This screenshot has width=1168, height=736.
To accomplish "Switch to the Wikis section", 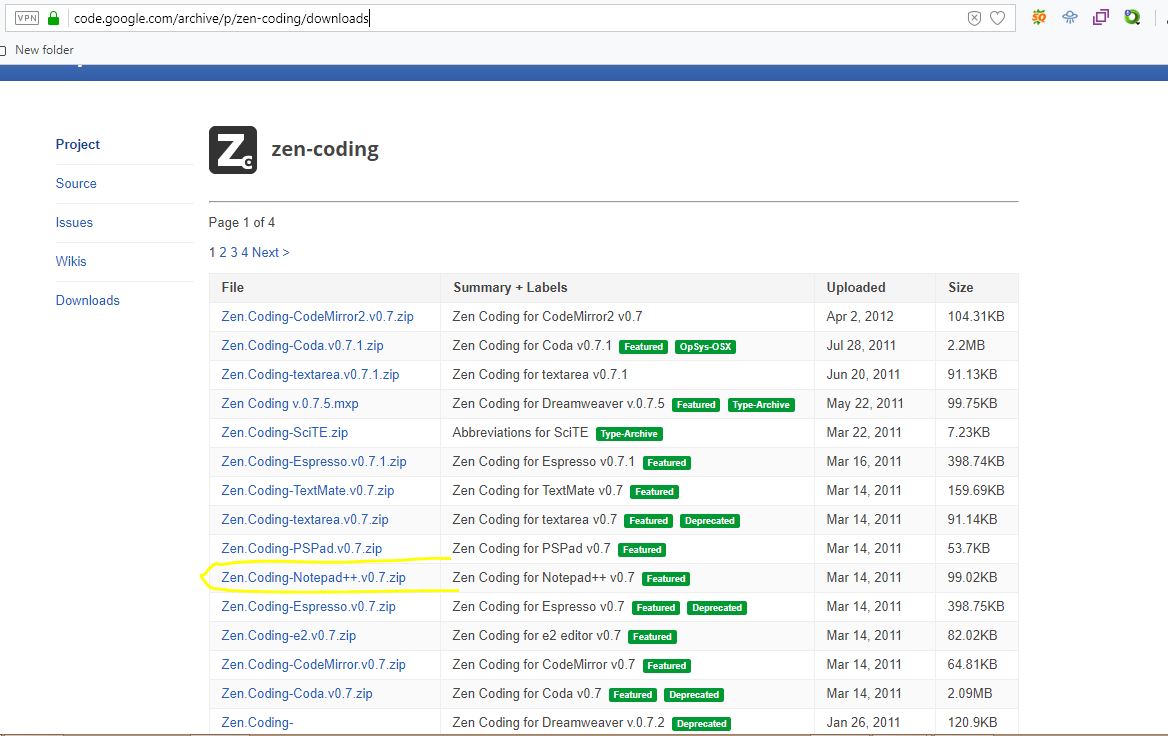I will [70, 261].
